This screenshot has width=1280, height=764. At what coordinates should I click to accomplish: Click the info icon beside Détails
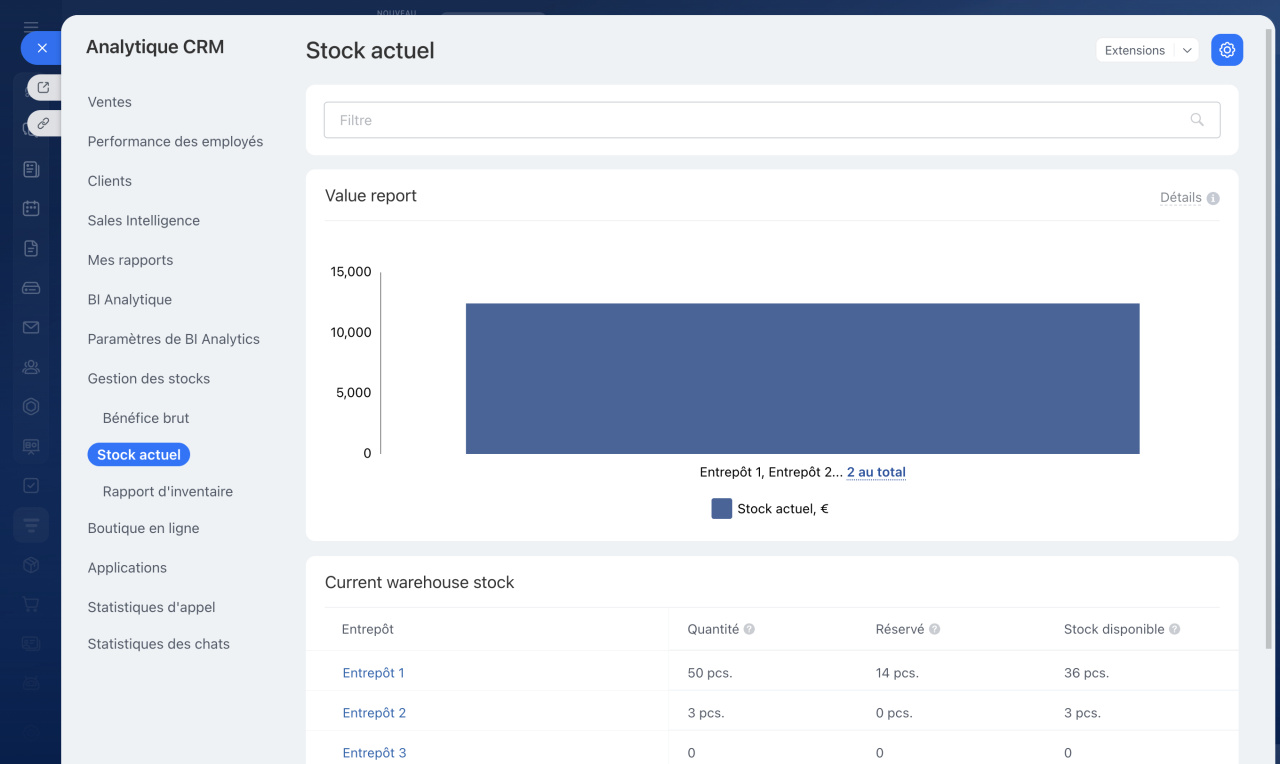coord(1213,198)
